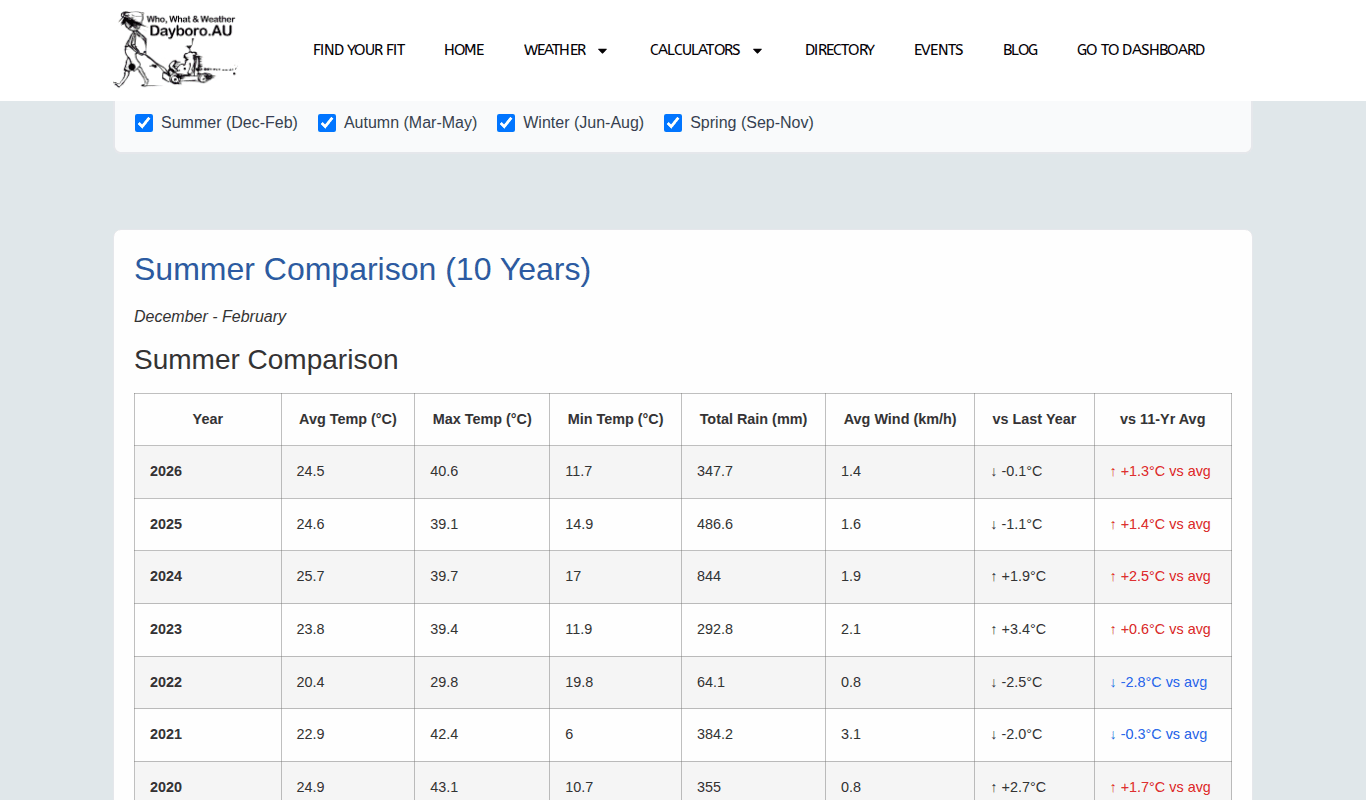The height and width of the screenshot is (800, 1366).
Task: Click the vs Last Year column header
Action: click(1035, 419)
